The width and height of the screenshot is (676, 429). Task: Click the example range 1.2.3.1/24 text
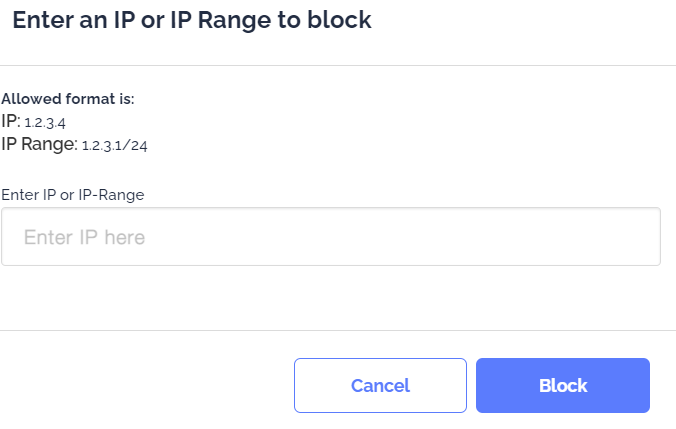point(115,145)
